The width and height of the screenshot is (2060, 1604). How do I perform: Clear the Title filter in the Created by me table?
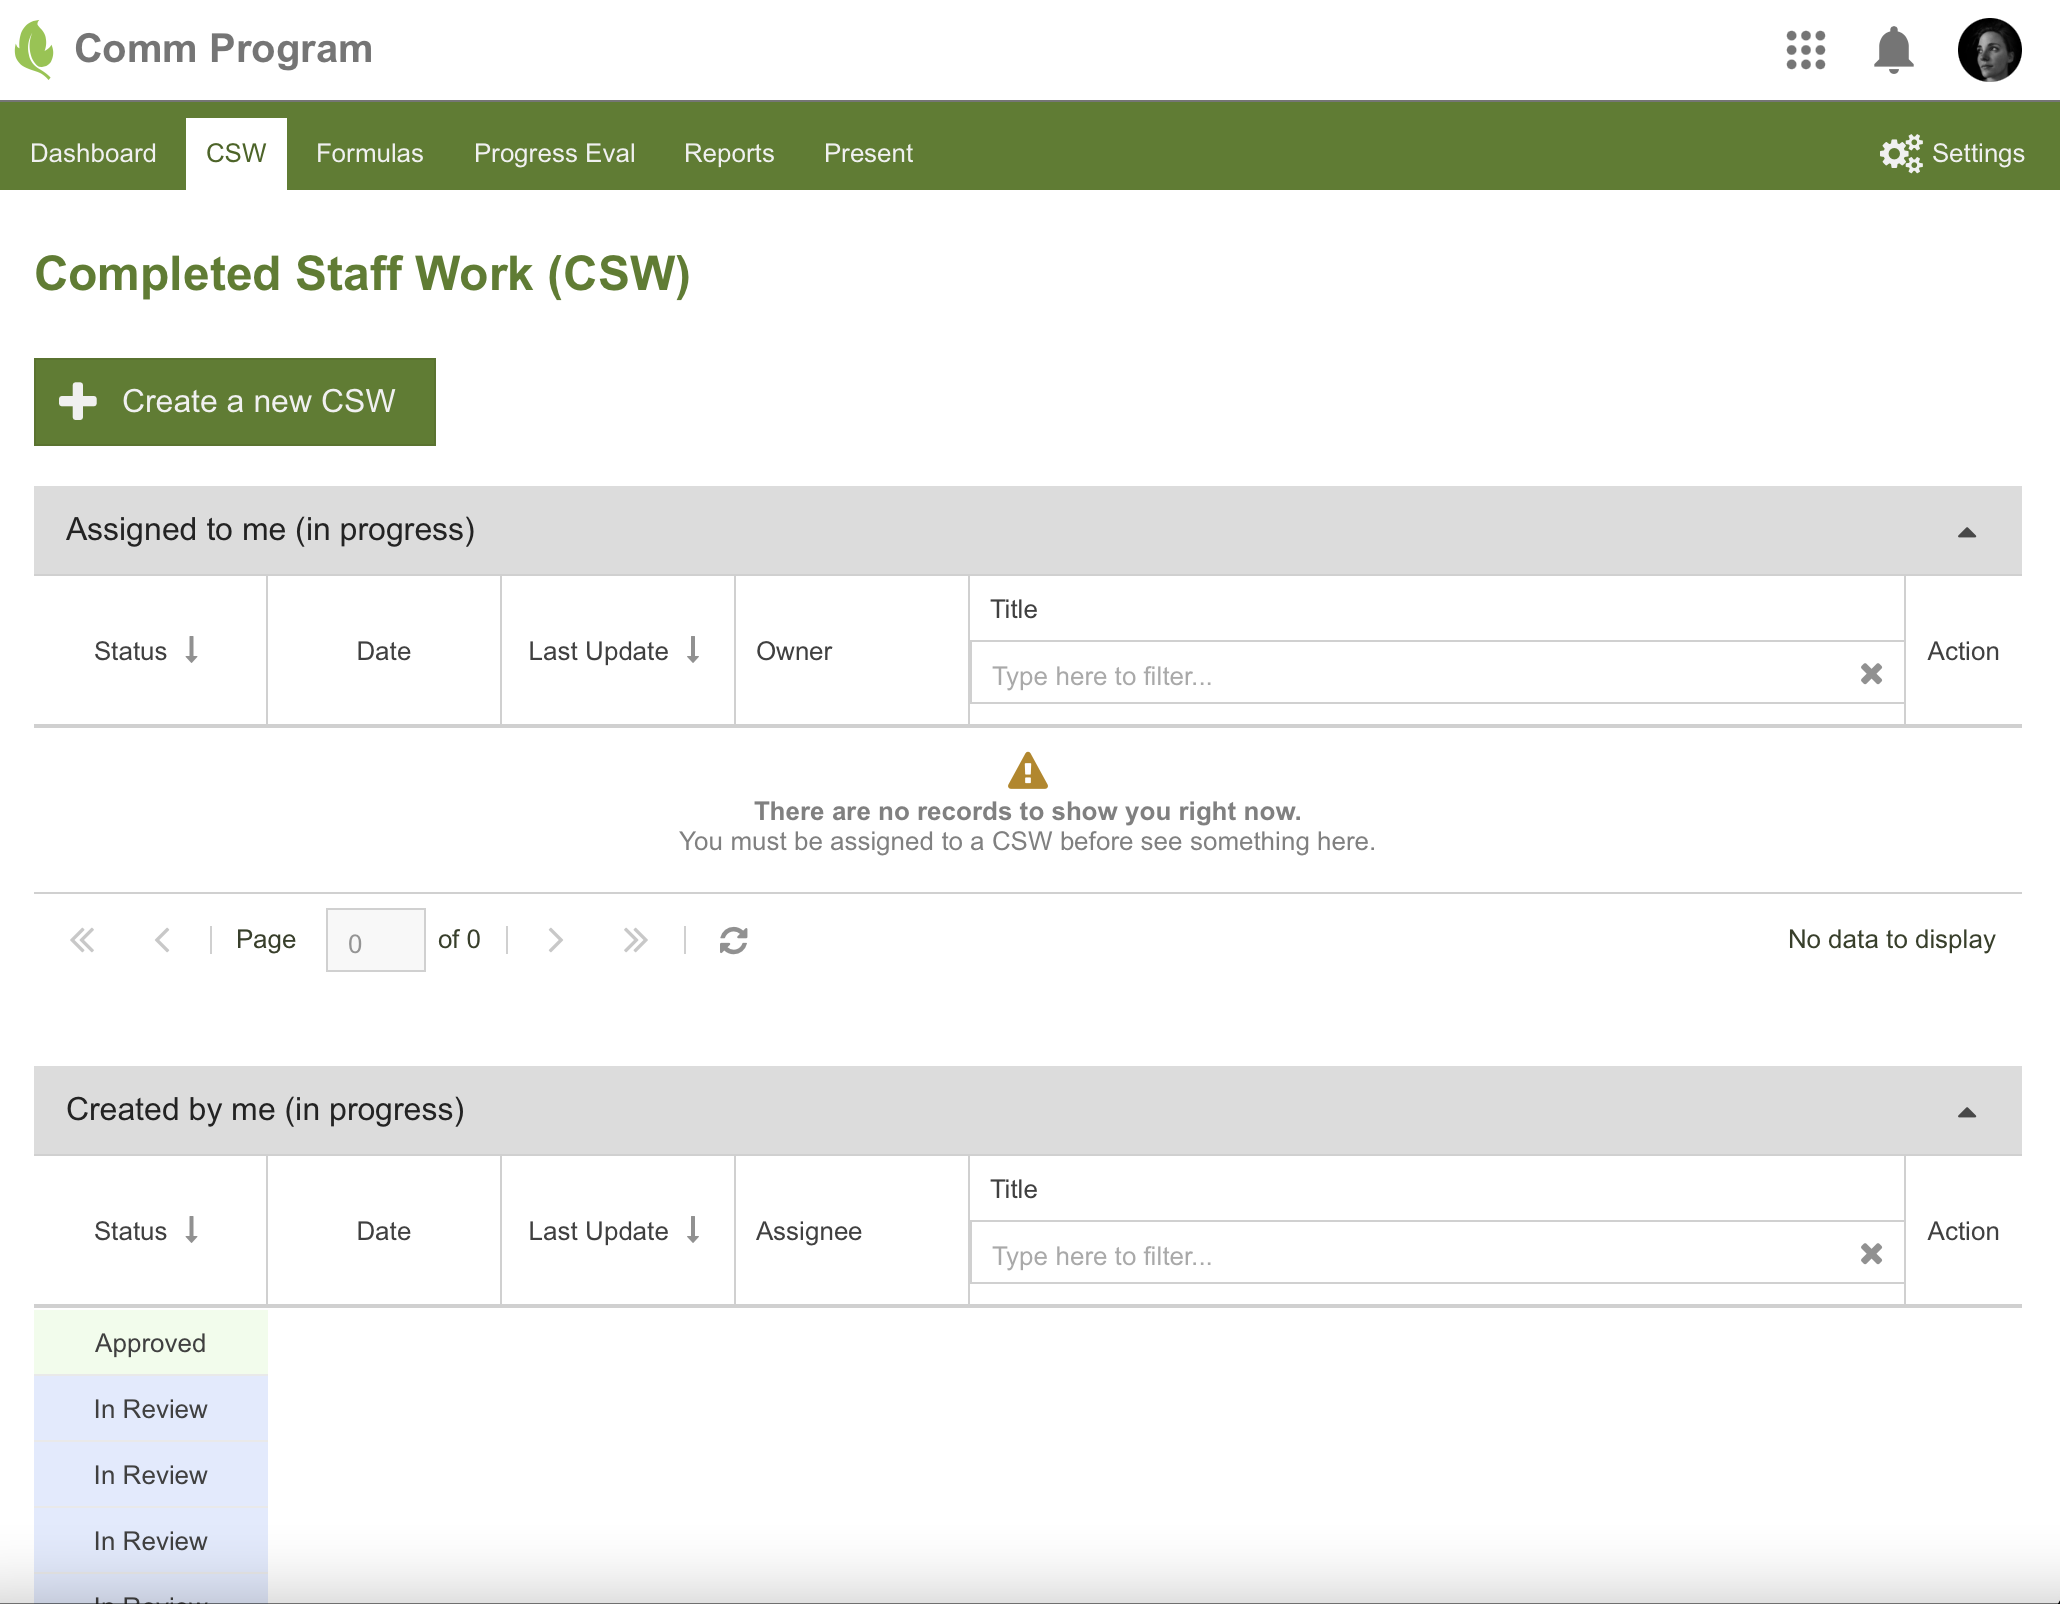[1871, 1254]
